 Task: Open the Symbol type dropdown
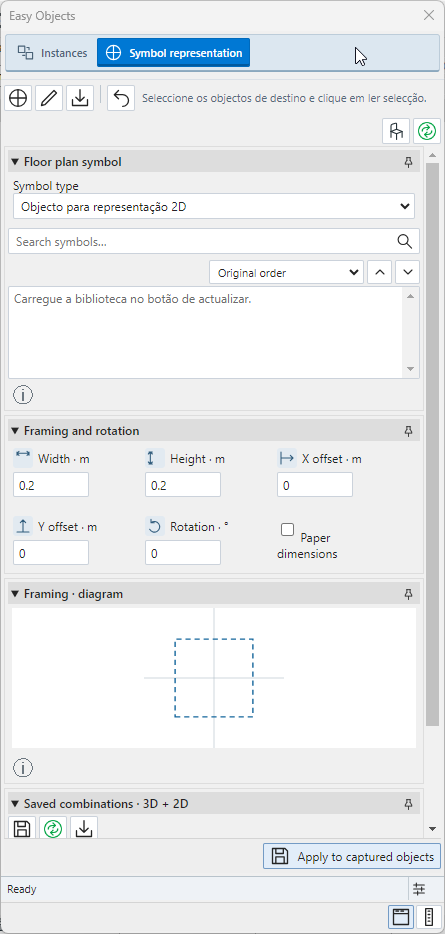click(x=214, y=207)
